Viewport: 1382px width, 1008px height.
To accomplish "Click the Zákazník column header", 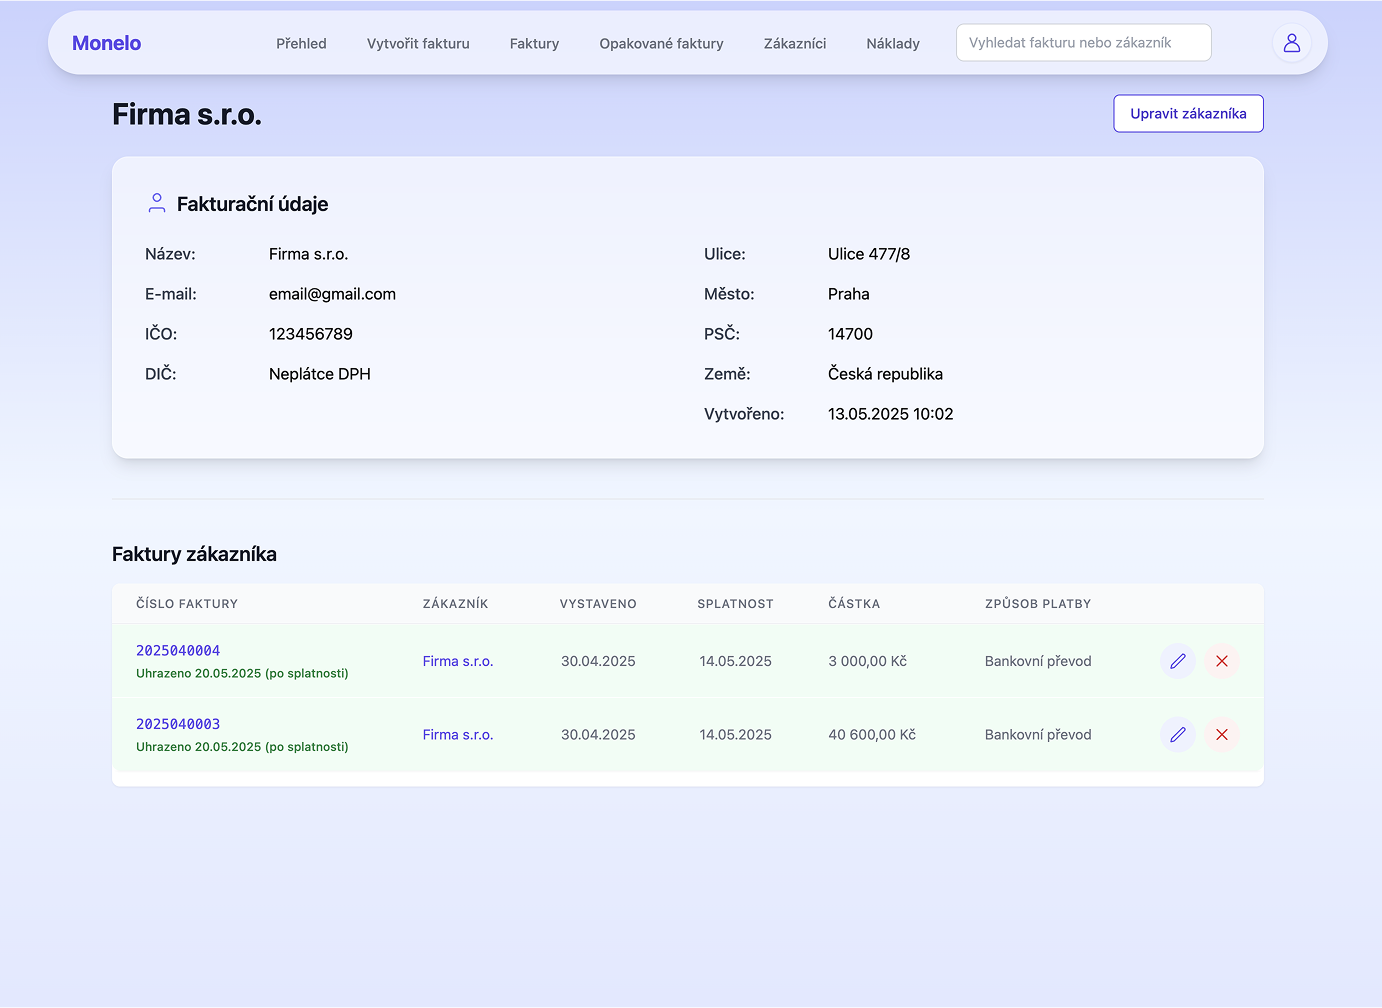I will [455, 604].
